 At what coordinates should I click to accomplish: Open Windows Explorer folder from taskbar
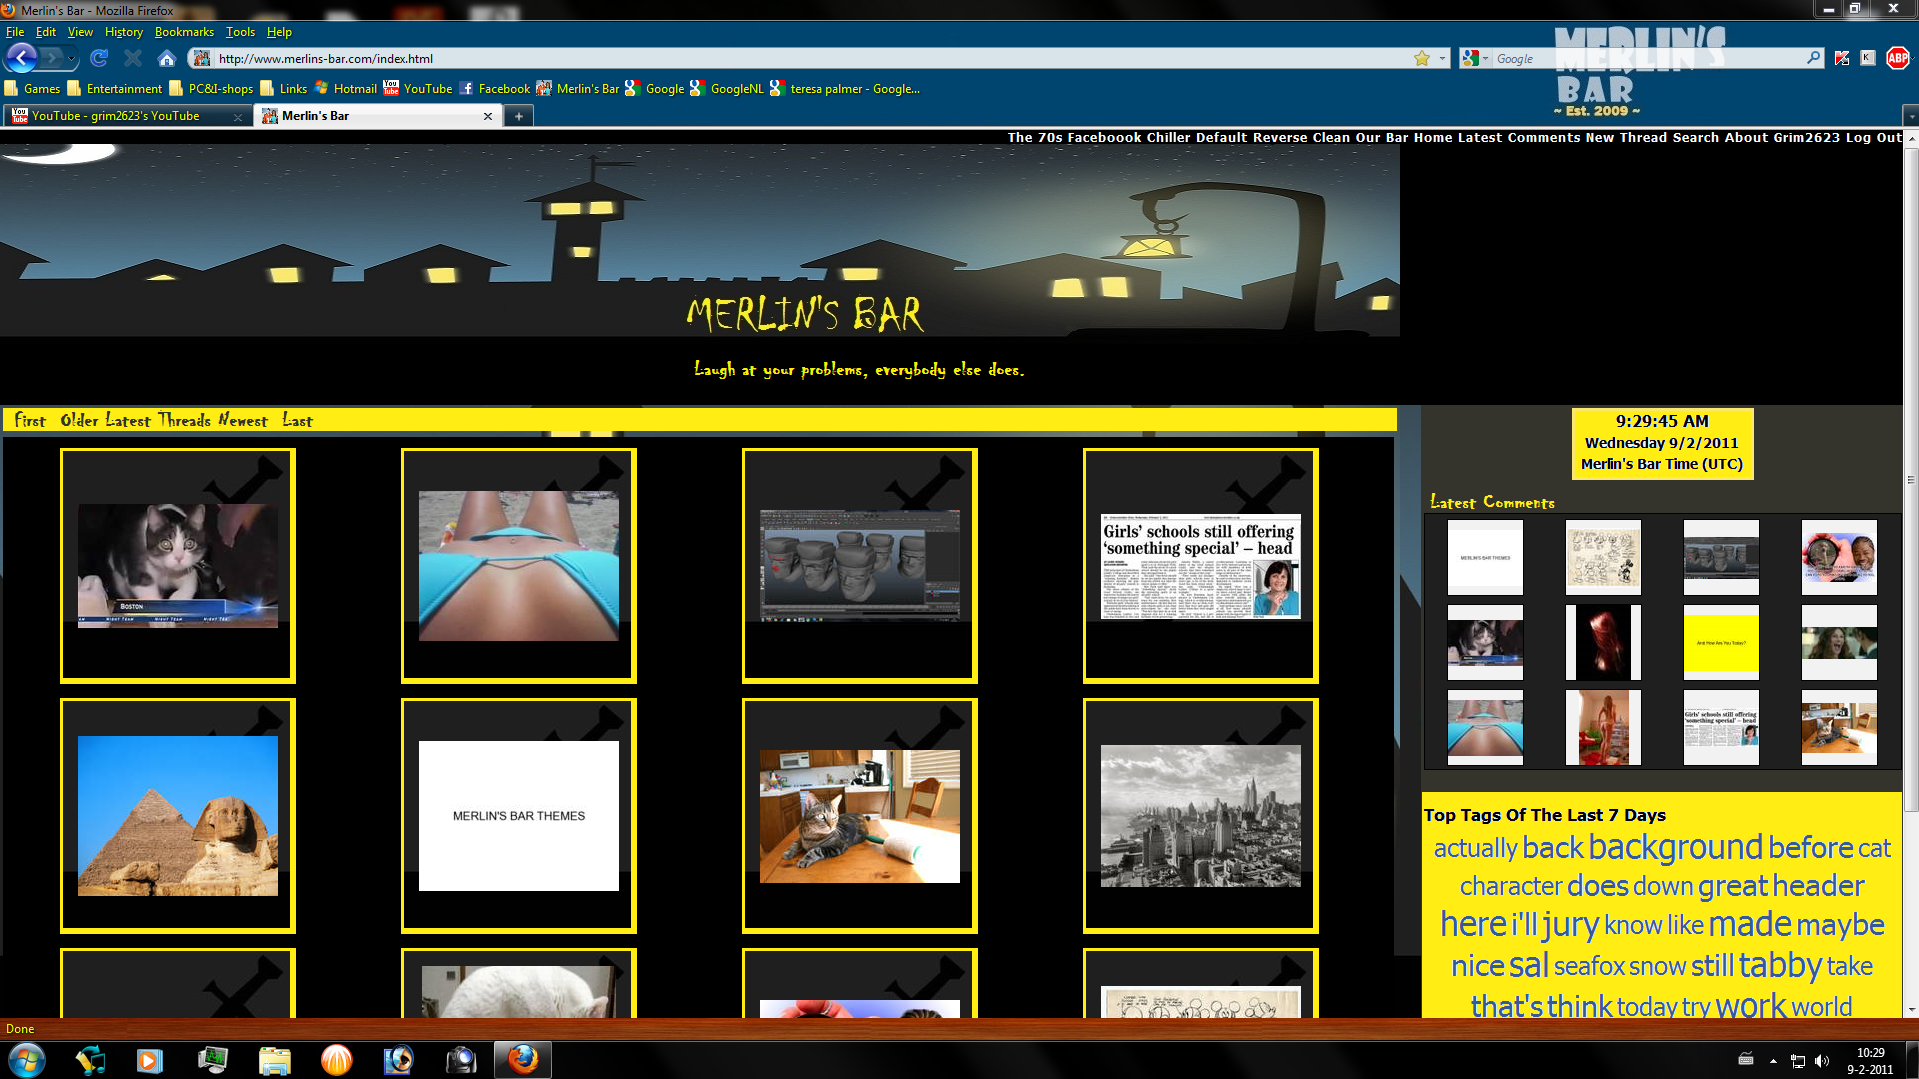[274, 1060]
